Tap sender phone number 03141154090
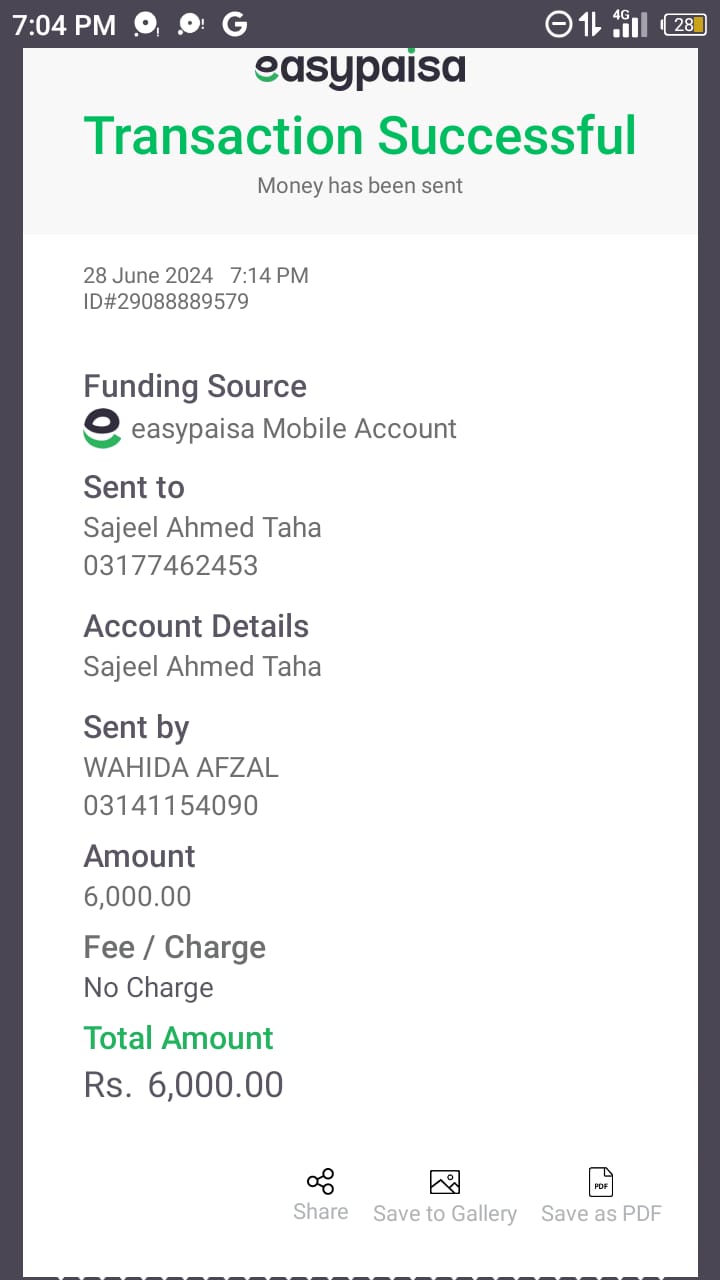This screenshot has height=1280, width=720. (x=171, y=805)
